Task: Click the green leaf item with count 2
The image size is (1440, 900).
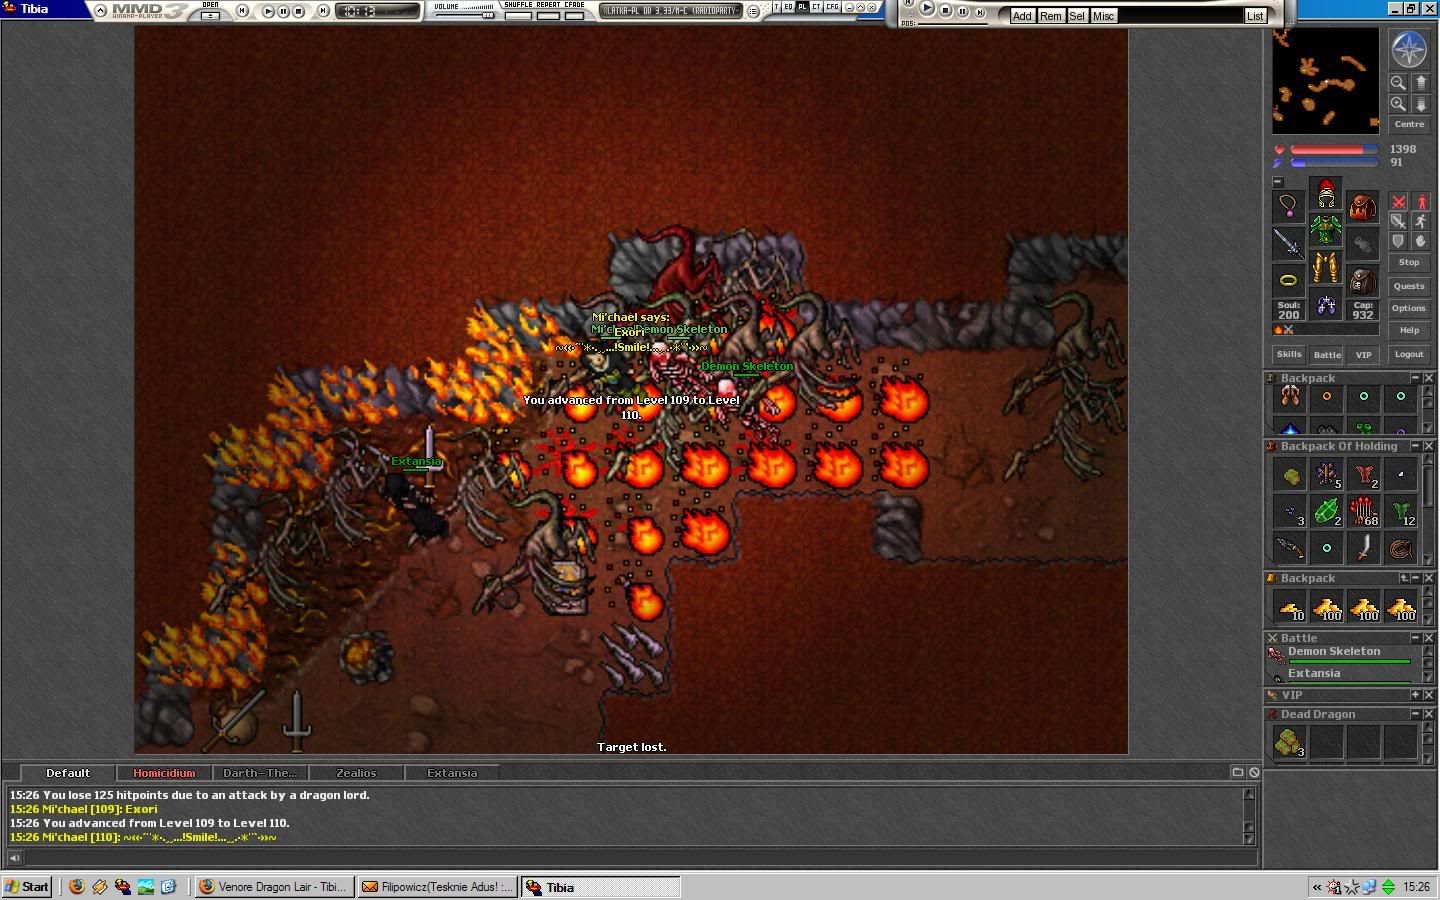Action: coord(1327,511)
